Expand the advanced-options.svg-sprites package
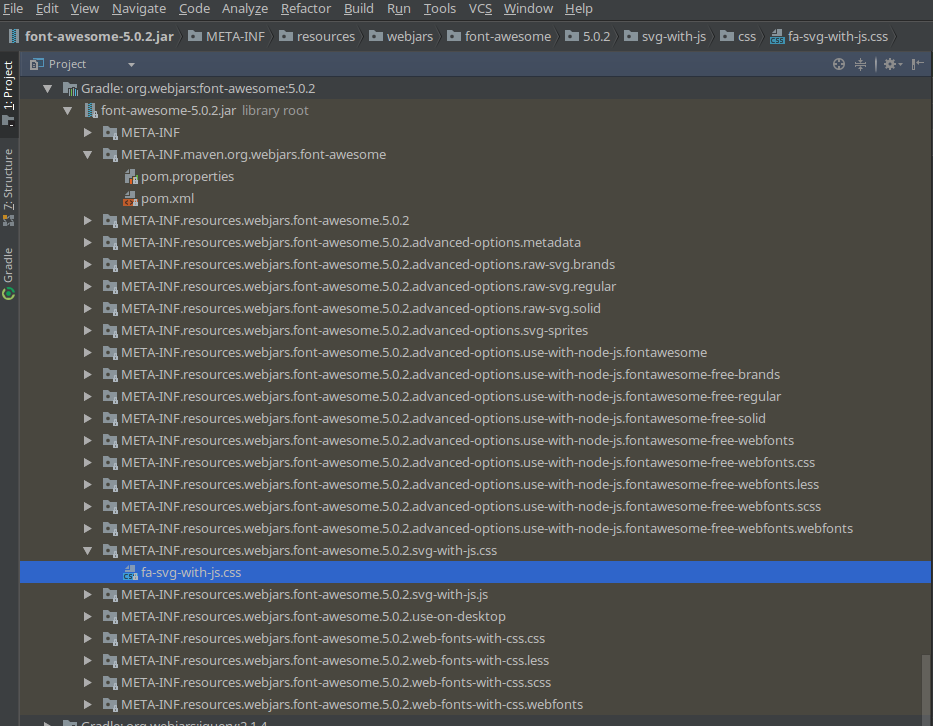 pyautogui.click(x=87, y=331)
